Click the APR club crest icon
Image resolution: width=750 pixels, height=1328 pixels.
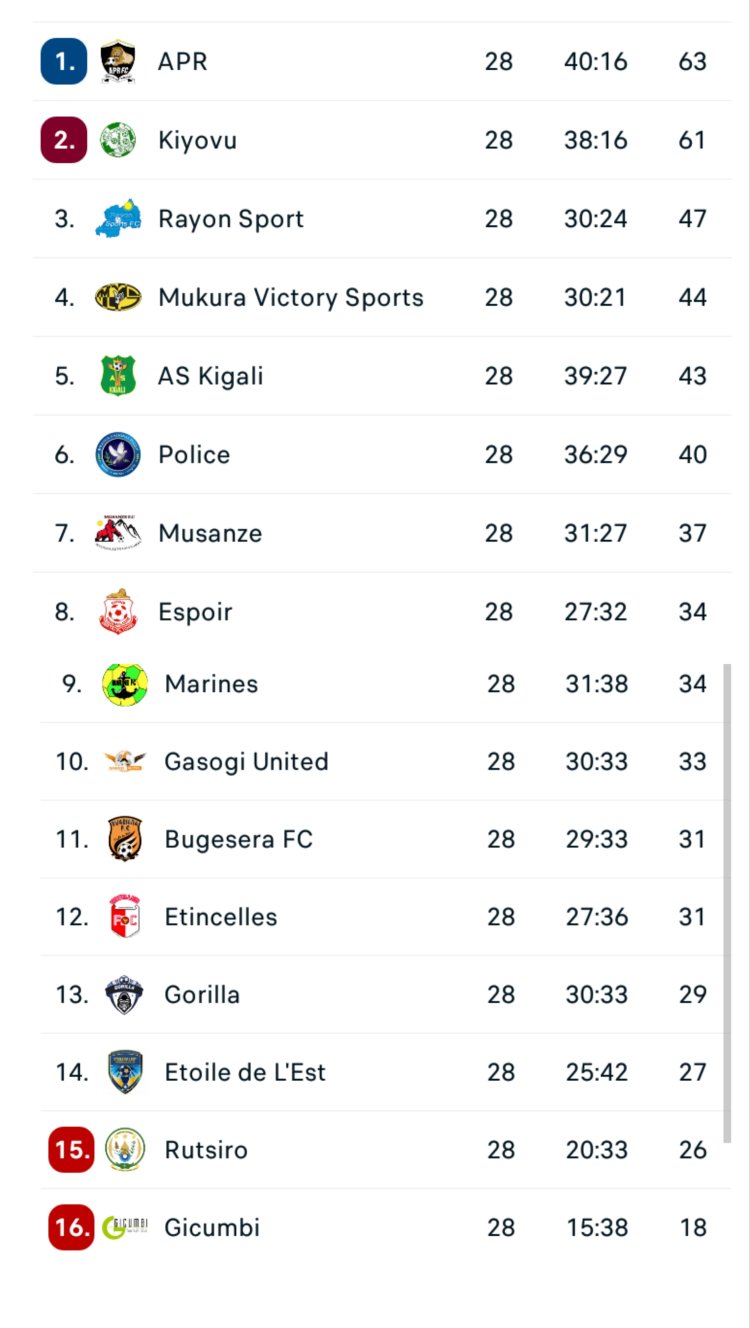118,61
